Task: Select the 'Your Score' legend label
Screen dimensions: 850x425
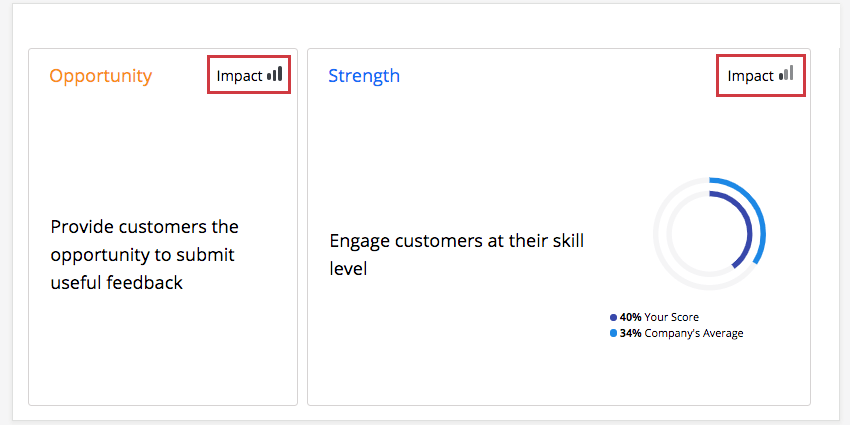Action: coord(672,318)
